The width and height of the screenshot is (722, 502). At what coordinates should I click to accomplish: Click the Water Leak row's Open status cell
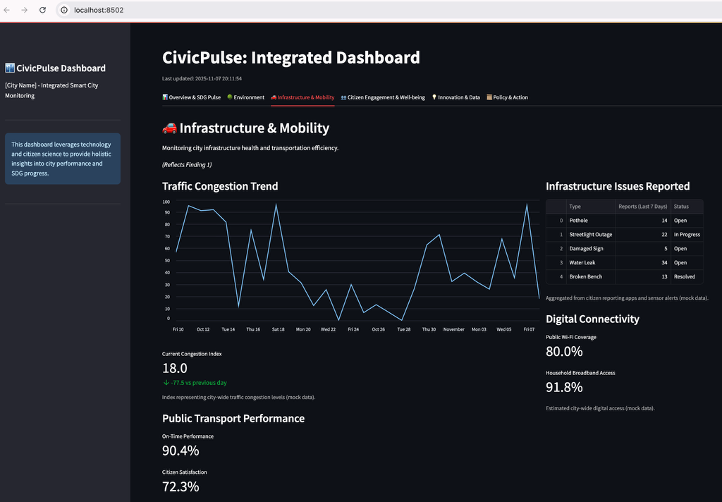coord(681,262)
